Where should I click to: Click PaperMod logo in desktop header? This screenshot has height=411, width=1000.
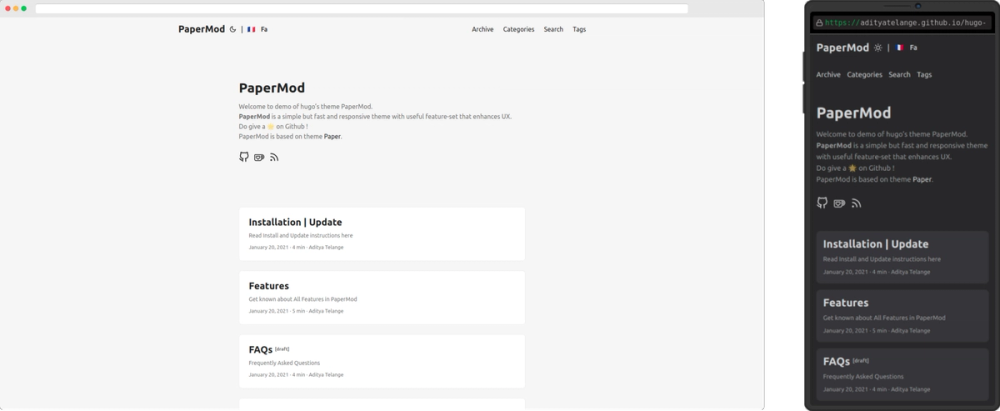[202, 29]
